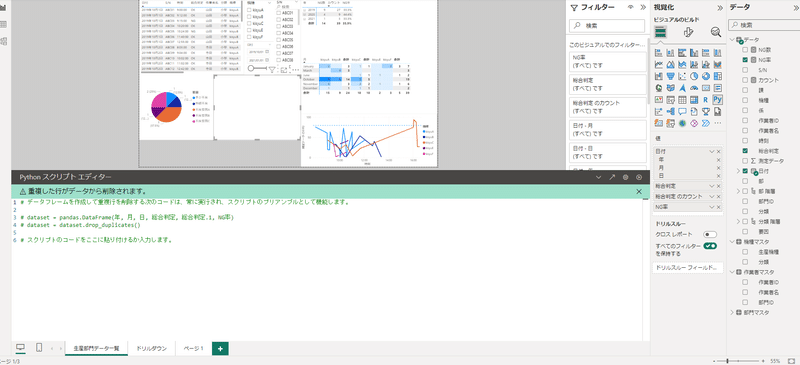The image size is (800, 365).
Task: Open the table view sidebar icon
Action: 4,24
